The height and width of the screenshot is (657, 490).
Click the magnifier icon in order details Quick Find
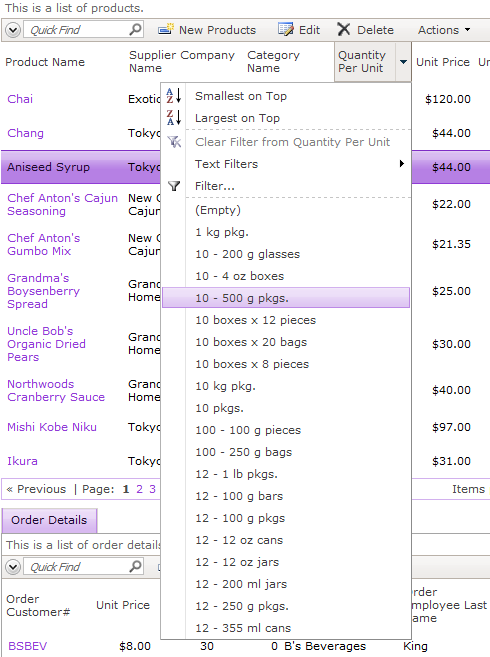(x=135, y=566)
